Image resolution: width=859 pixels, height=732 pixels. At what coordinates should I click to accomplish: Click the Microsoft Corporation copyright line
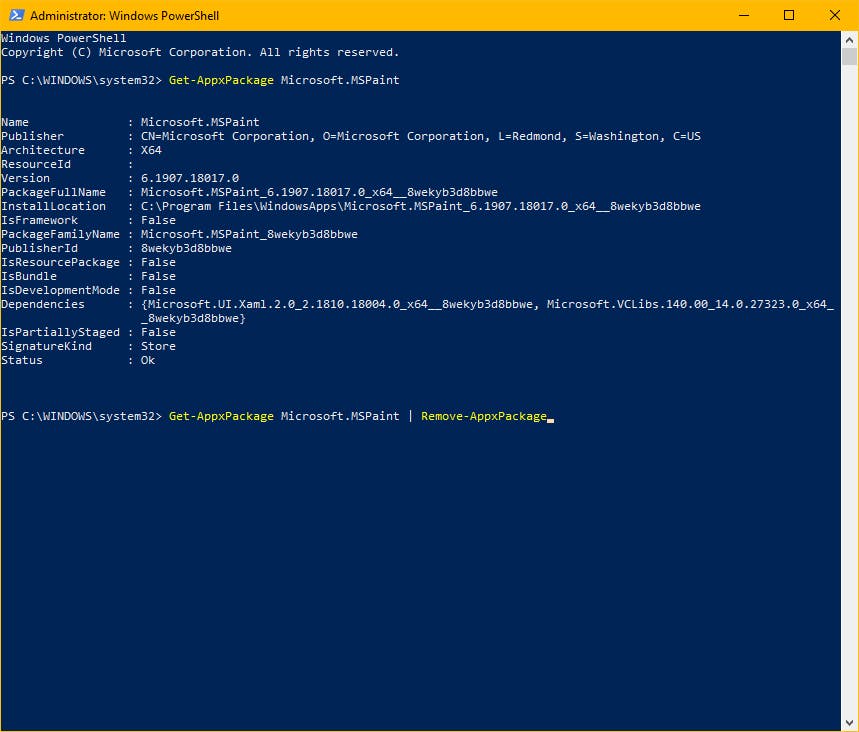(x=200, y=52)
